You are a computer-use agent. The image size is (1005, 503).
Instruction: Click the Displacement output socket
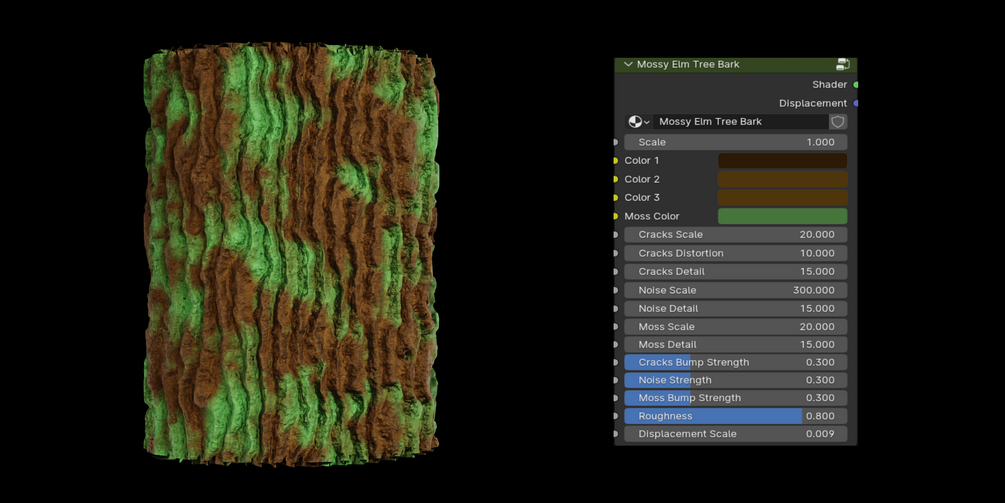pos(856,103)
